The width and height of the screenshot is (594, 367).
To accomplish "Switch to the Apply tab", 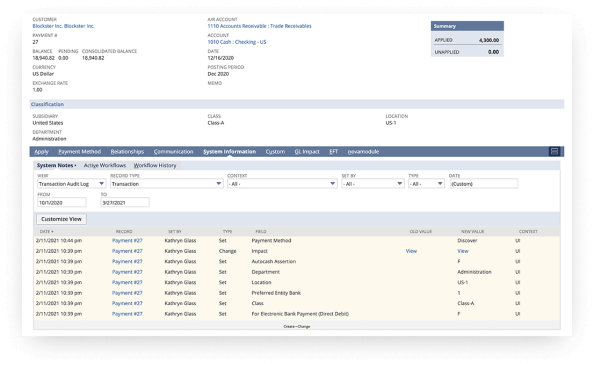I will 41,151.
